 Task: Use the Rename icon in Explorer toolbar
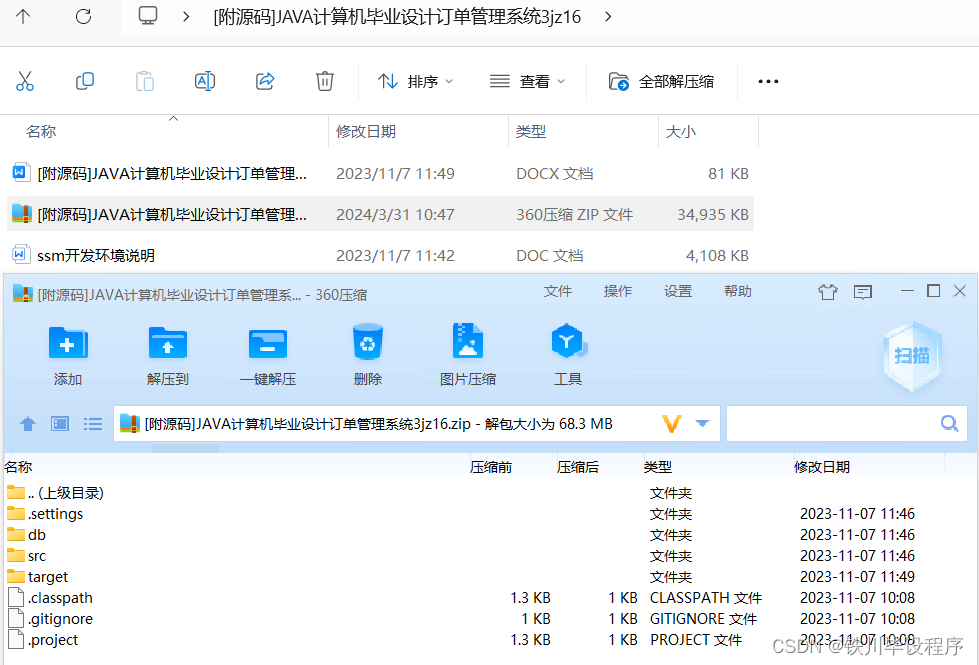[205, 81]
